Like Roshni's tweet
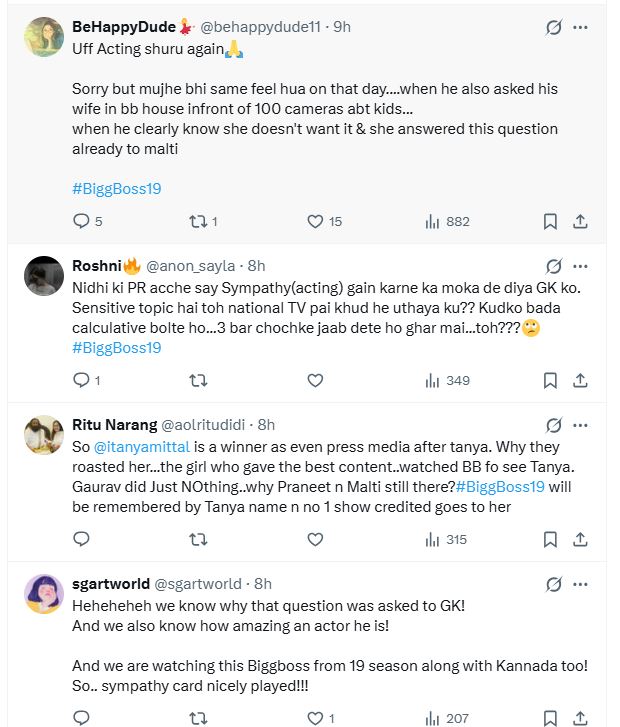The image size is (620, 727). point(315,380)
